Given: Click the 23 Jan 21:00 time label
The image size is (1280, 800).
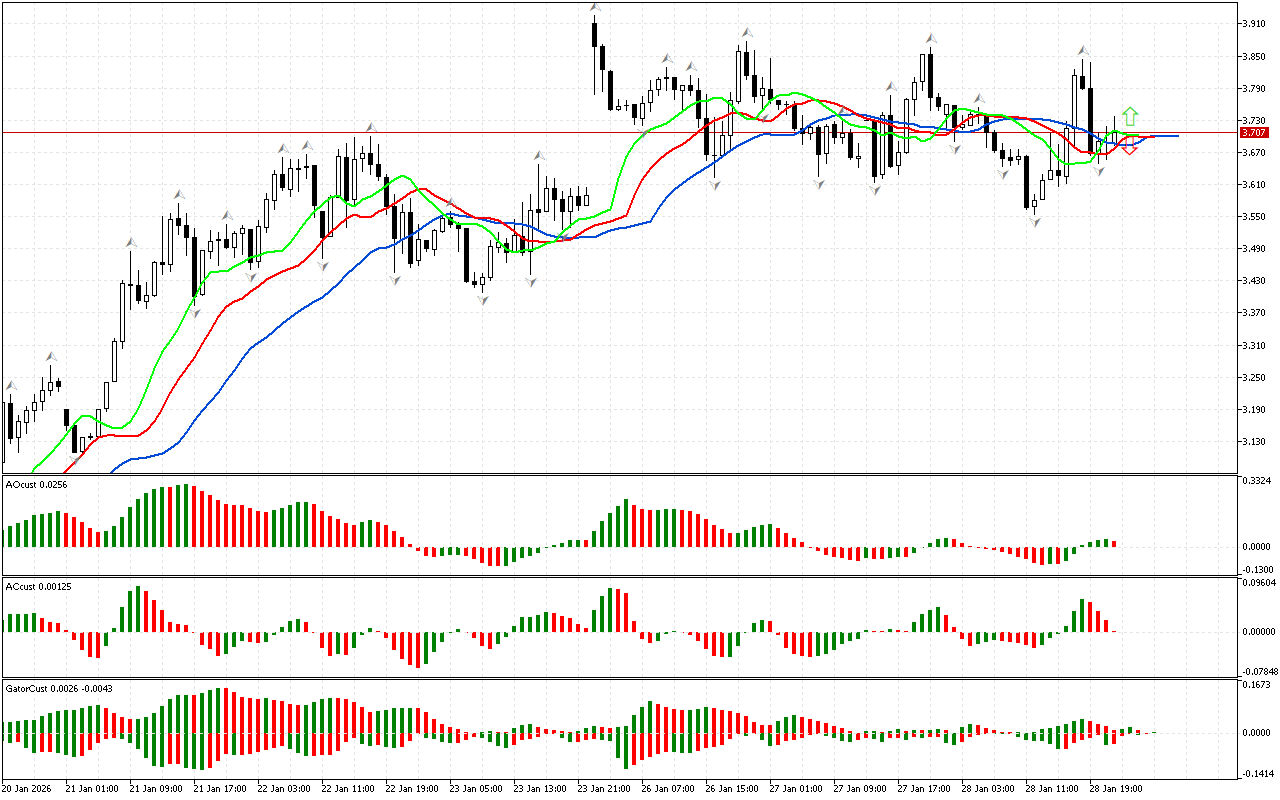Looking at the screenshot, I should click(x=606, y=789).
